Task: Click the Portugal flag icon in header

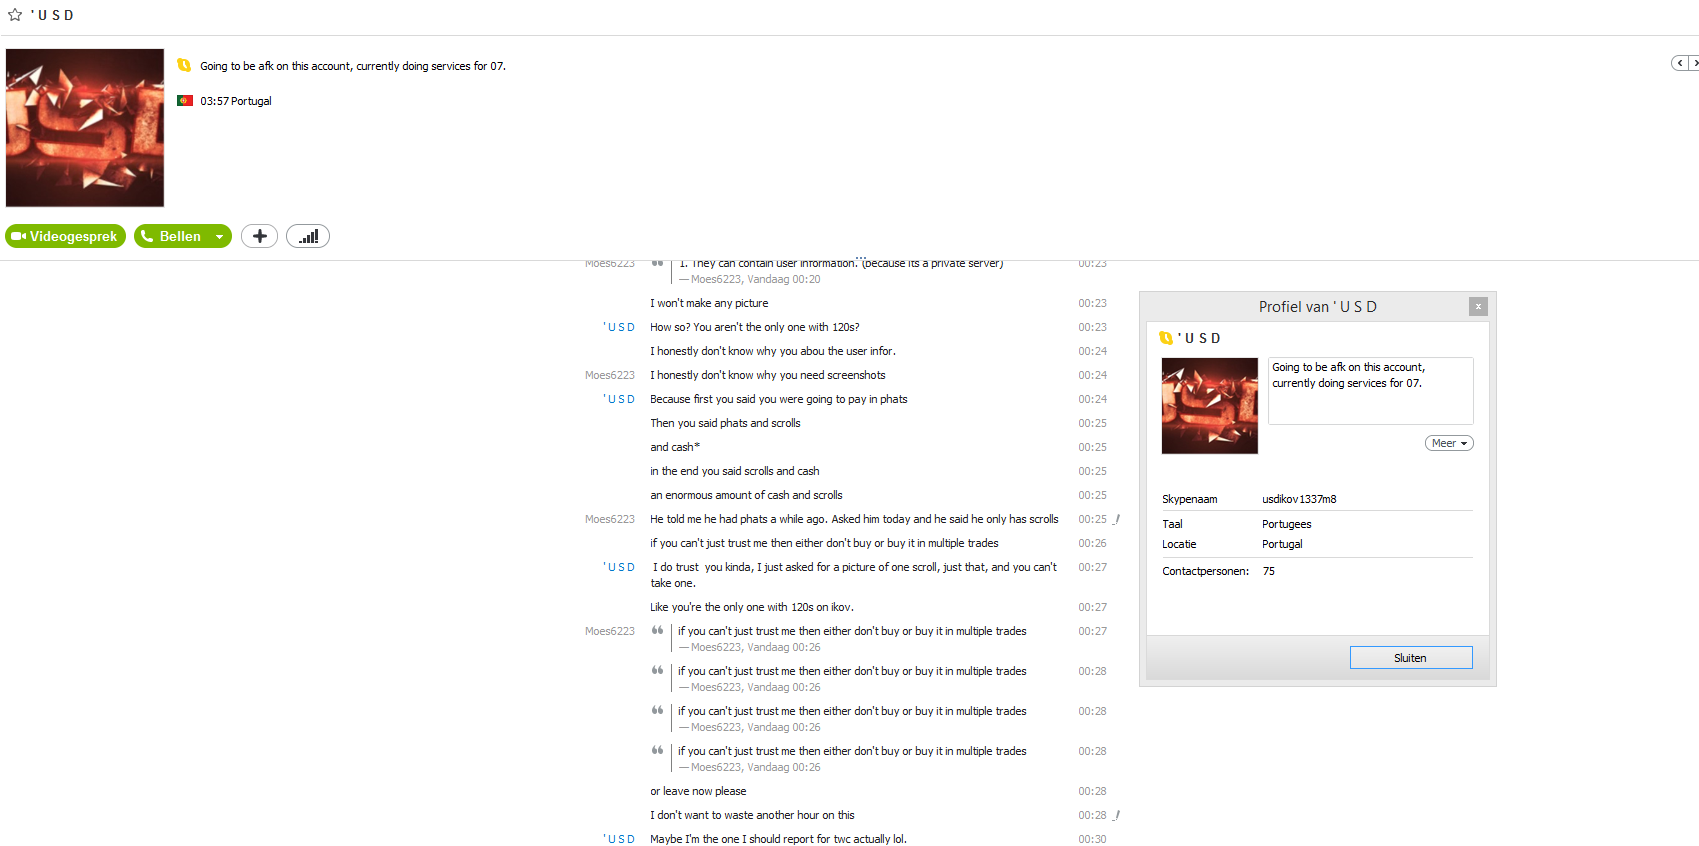Action: [184, 101]
